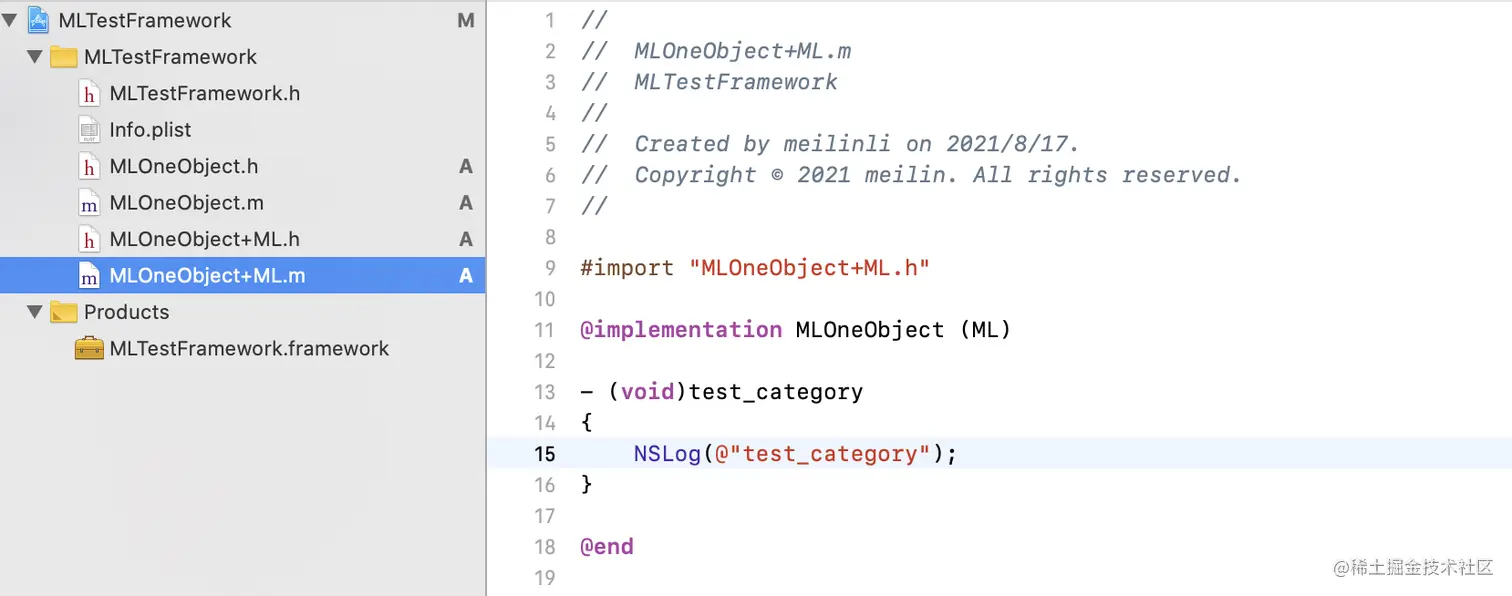
Task: Click the line 11 number in gutter
Action: coord(544,330)
